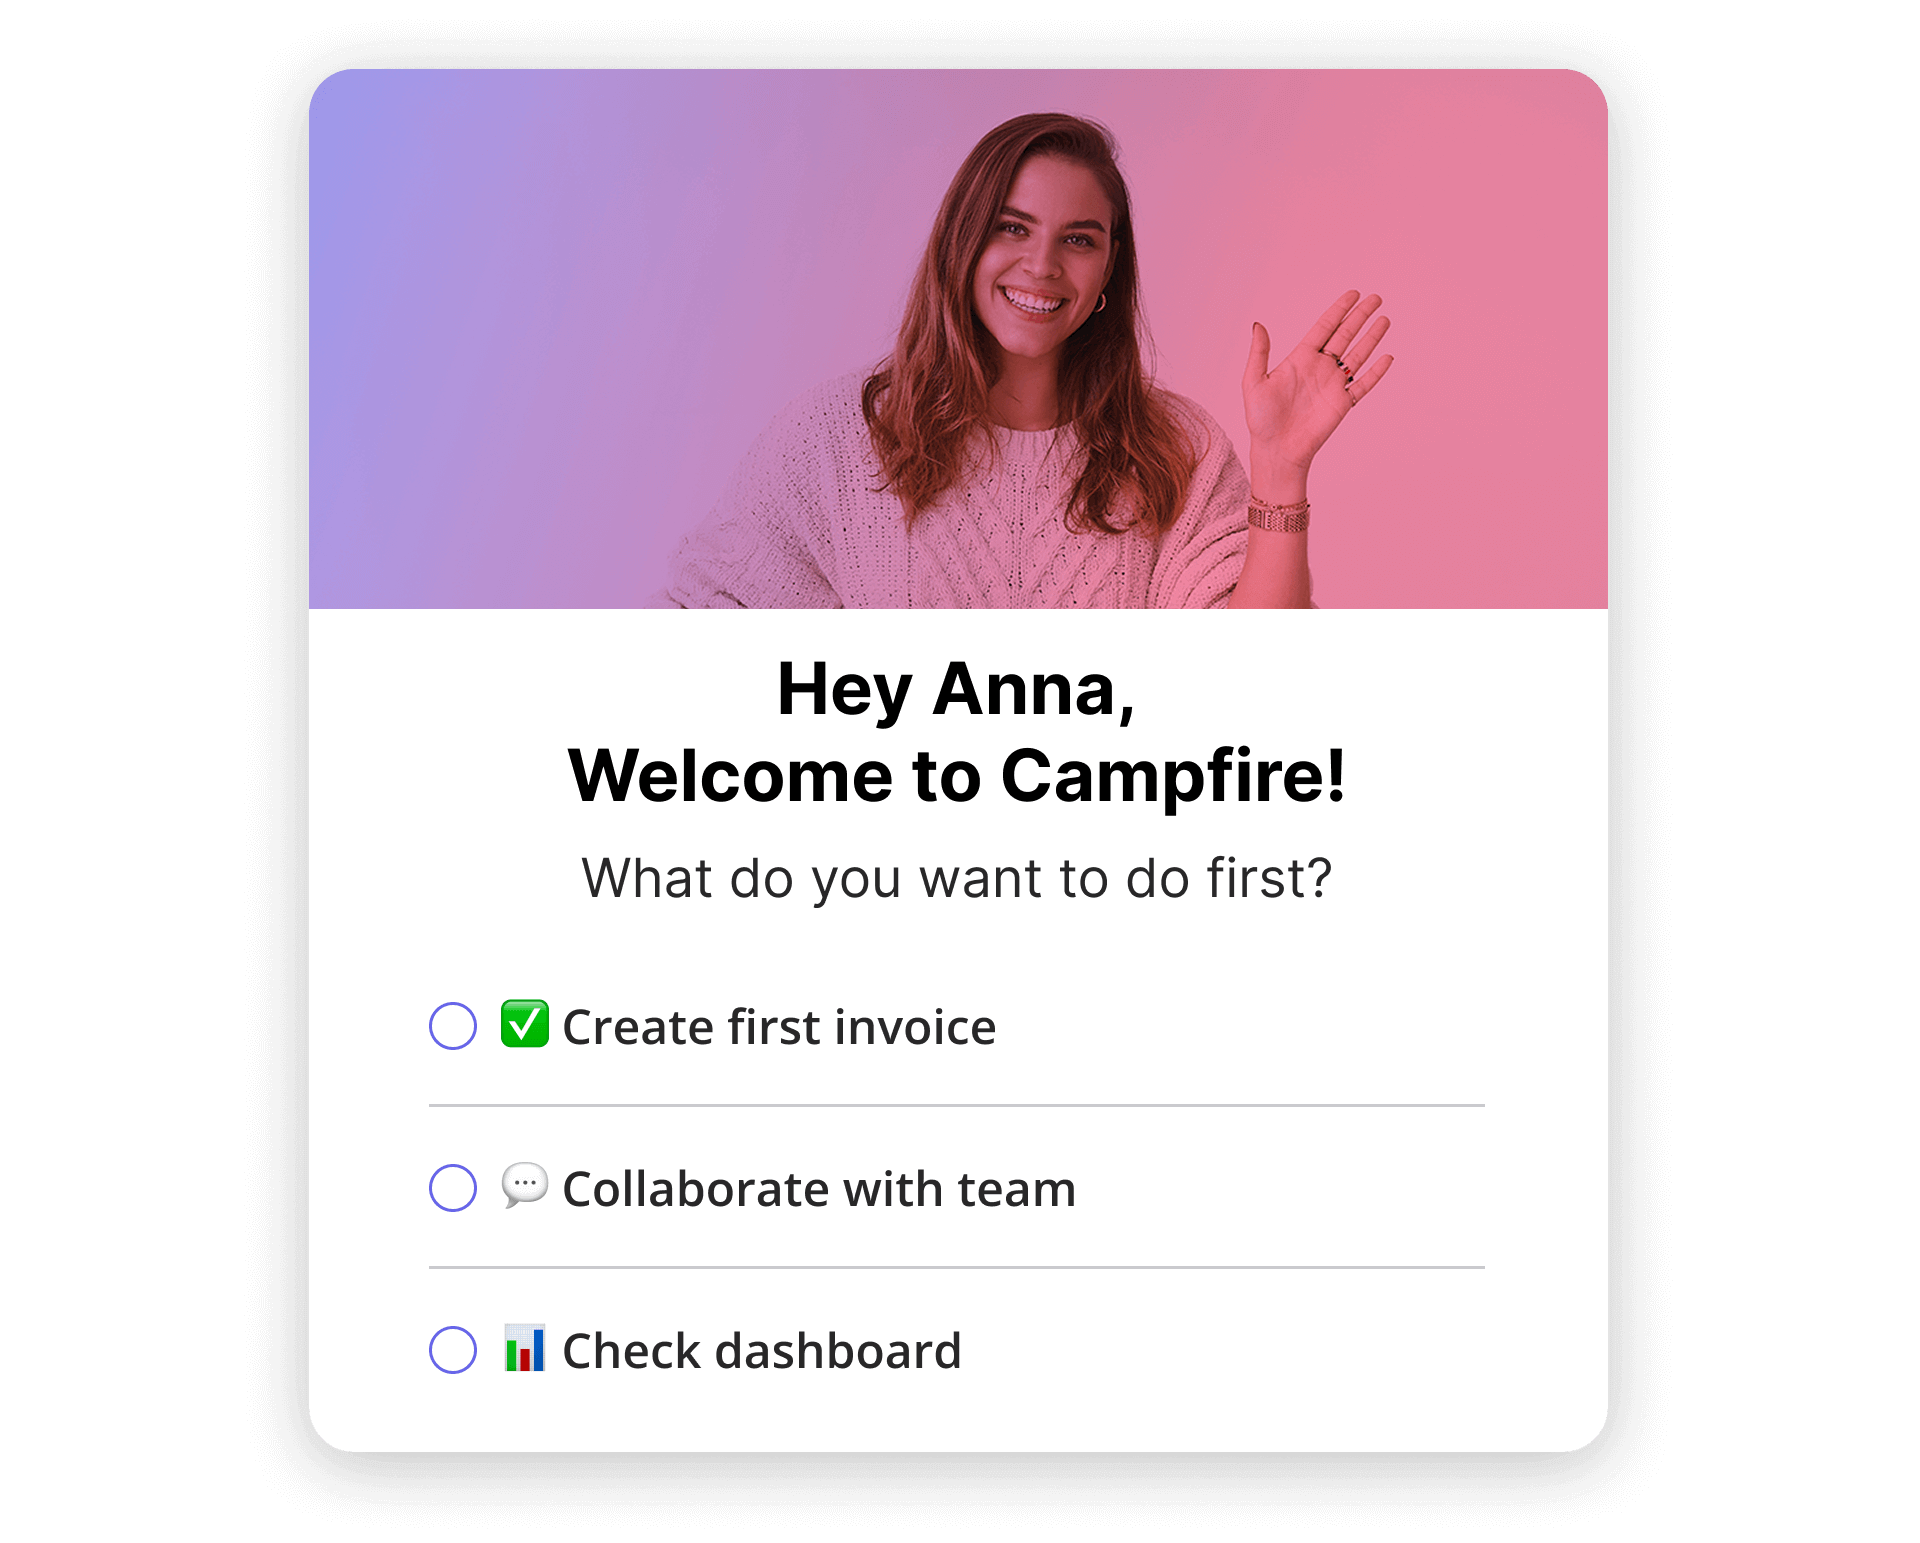Click the "Collaborate with team" label text
1920x1543 pixels.
[x=819, y=1189]
